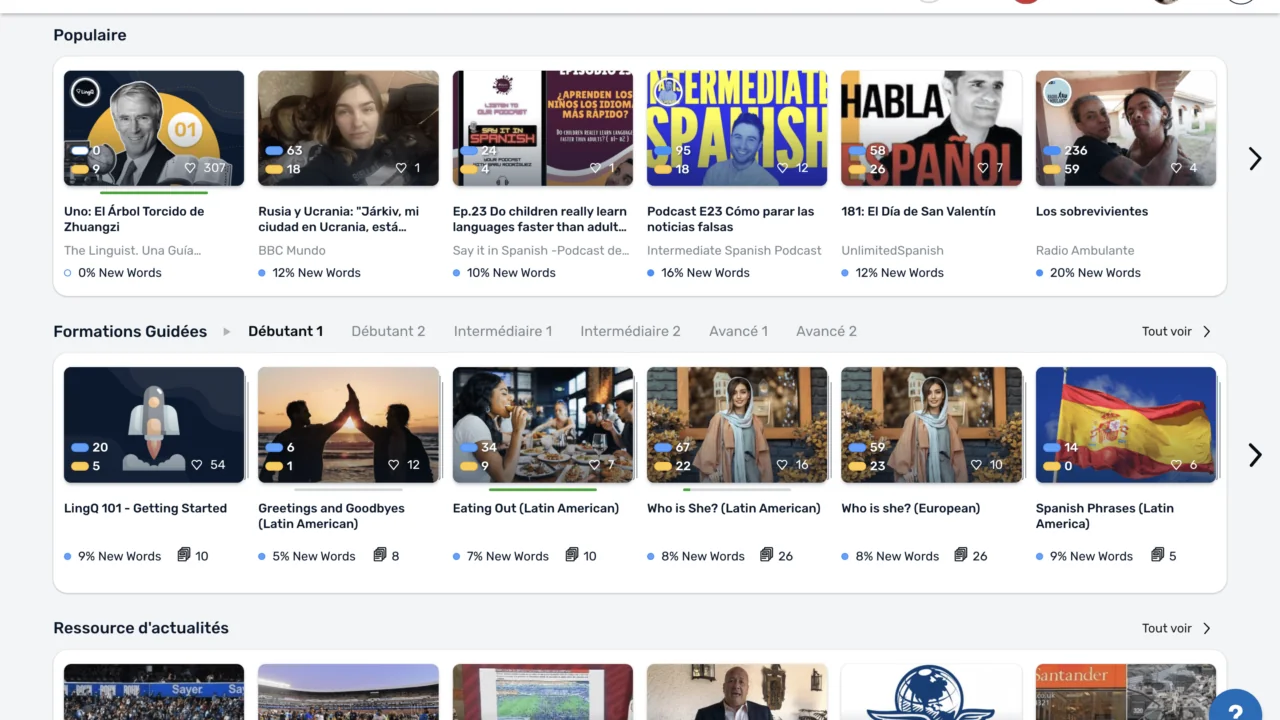
Task: Select the Intermédiaire 1 tab
Action: pos(502,332)
